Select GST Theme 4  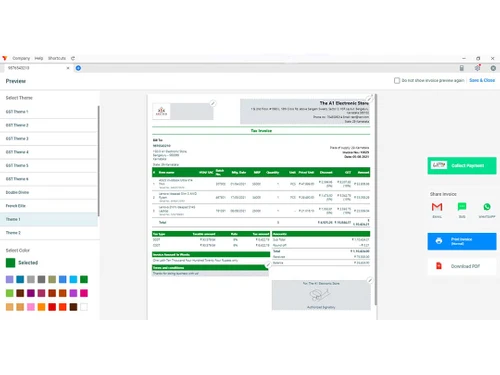49,152
